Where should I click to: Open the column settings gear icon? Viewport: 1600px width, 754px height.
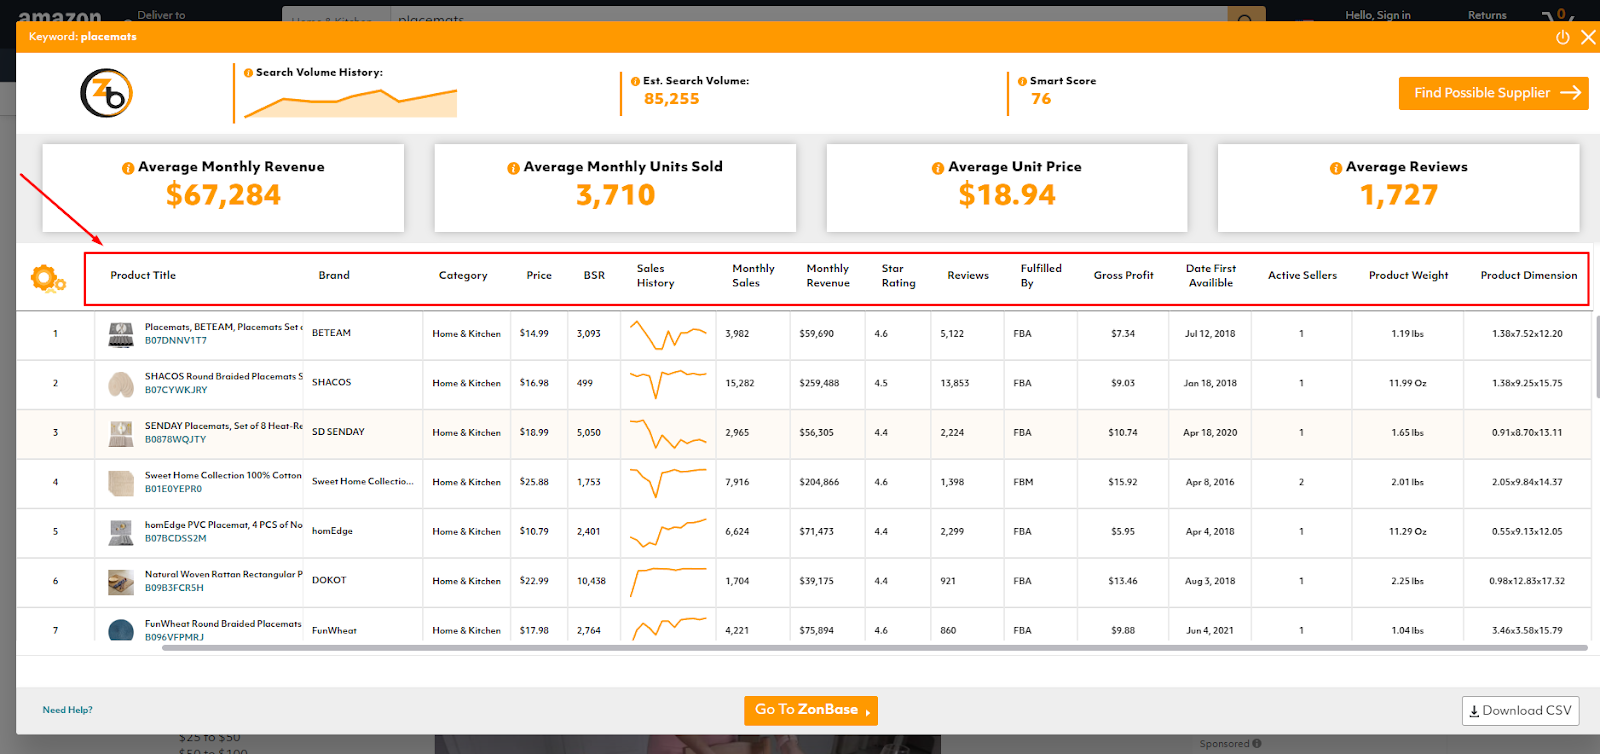(x=48, y=278)
